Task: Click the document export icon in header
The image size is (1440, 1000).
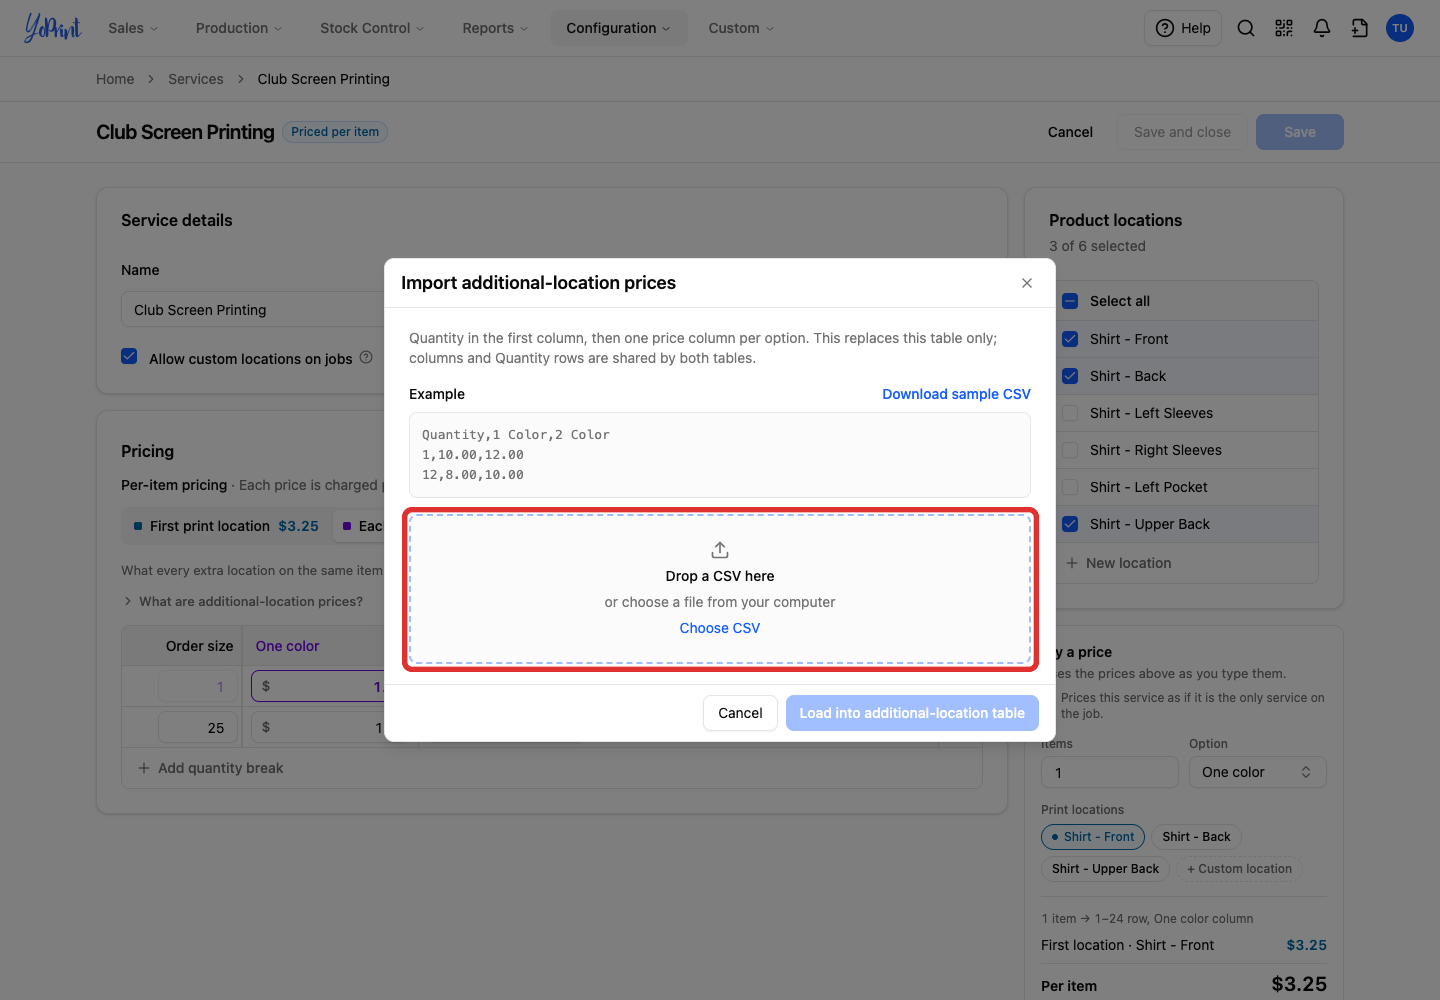Action: (1360, 28)
